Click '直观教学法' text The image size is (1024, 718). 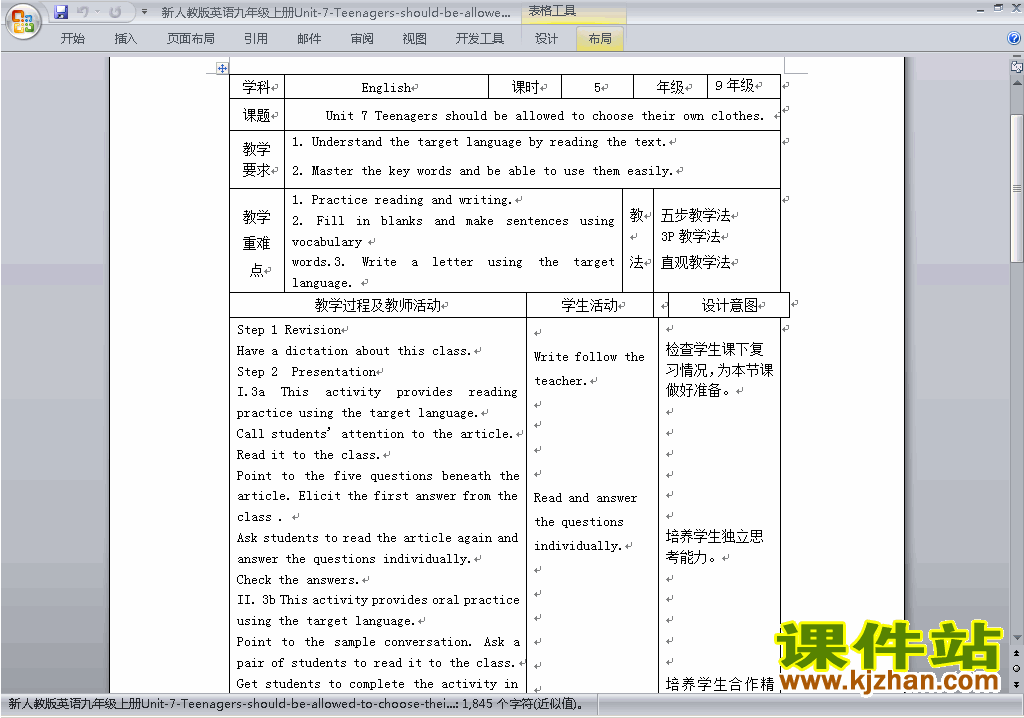coord(696,262)
